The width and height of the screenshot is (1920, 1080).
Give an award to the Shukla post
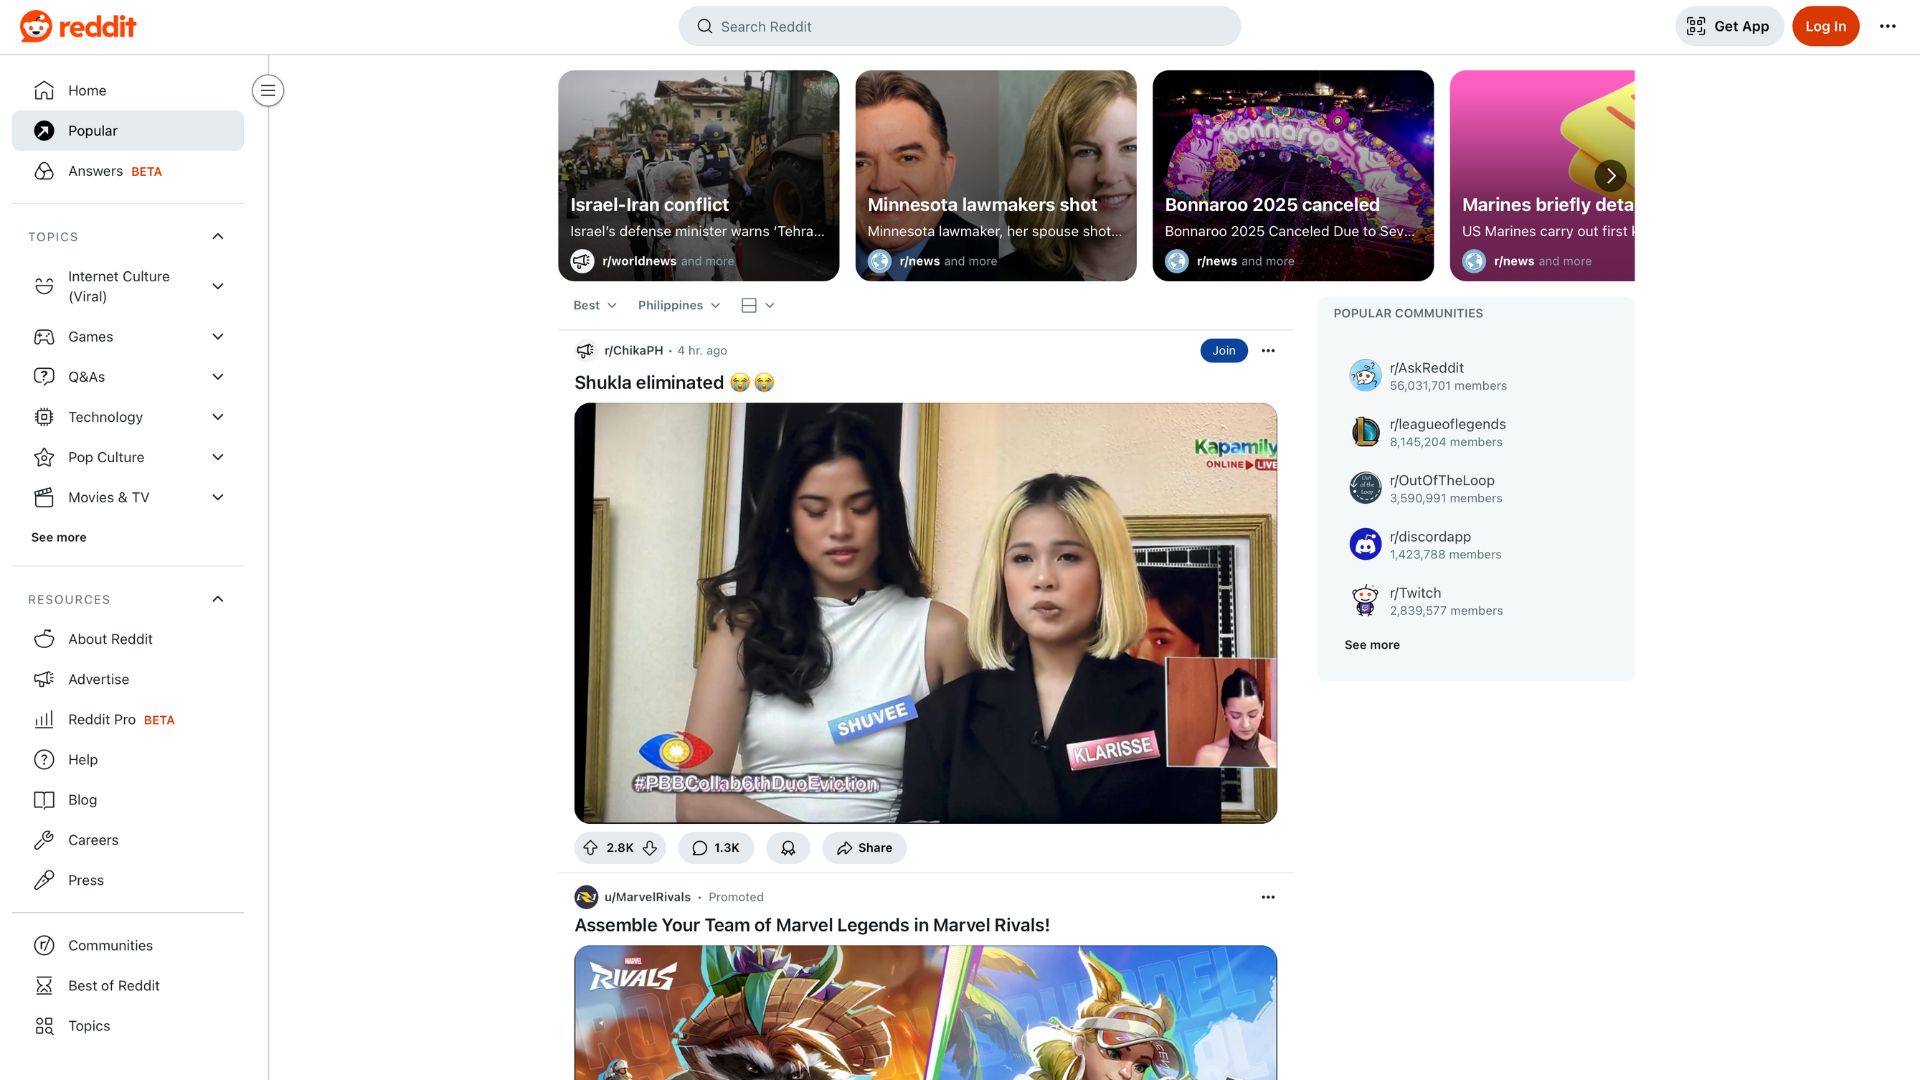(x=788, y=847)
